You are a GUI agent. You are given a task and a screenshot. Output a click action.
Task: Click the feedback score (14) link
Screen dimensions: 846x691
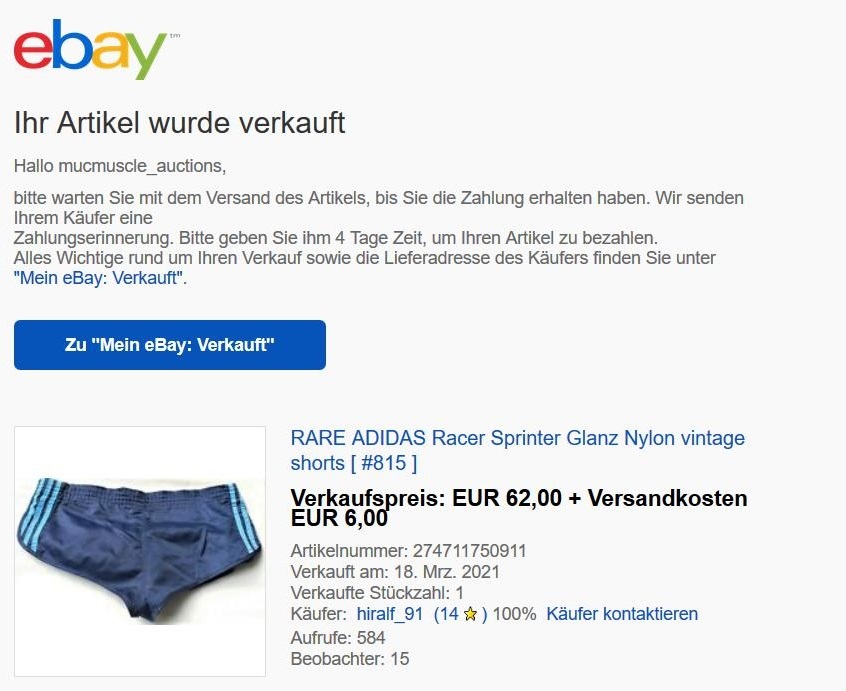click(460, 614)
